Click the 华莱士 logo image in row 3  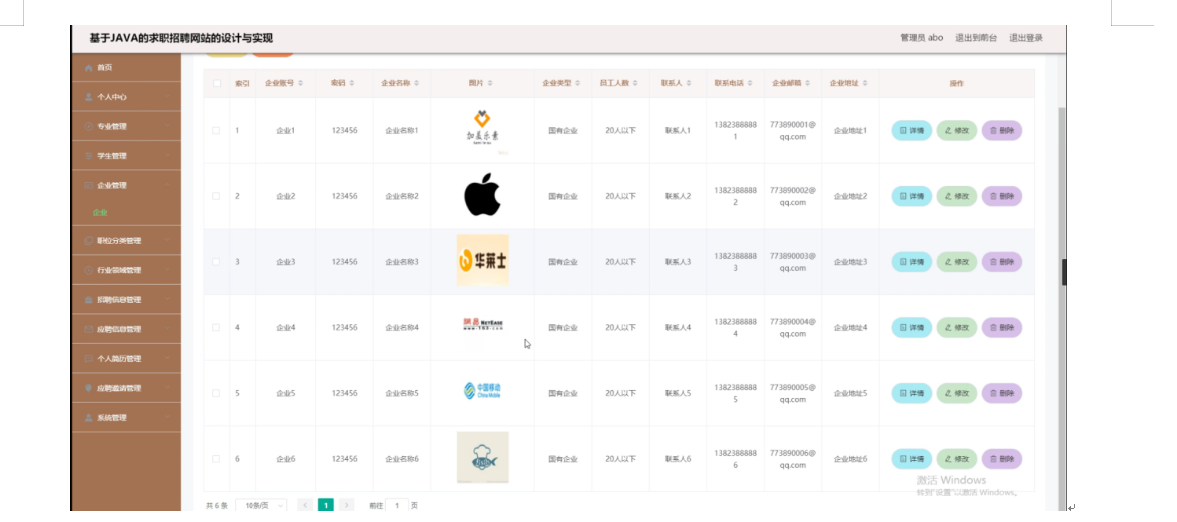[x=483, y=260]
